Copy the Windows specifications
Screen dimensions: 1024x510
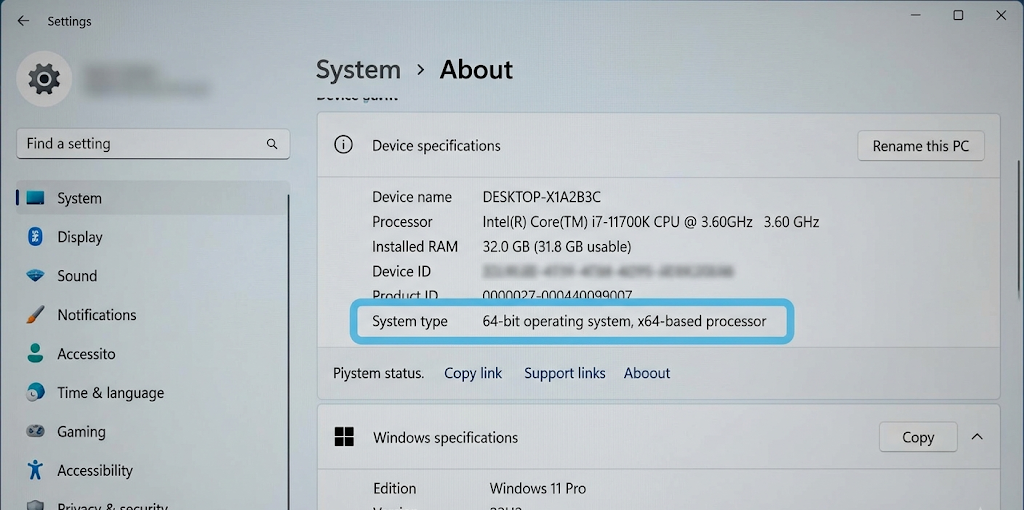click(x=918, y=438)
